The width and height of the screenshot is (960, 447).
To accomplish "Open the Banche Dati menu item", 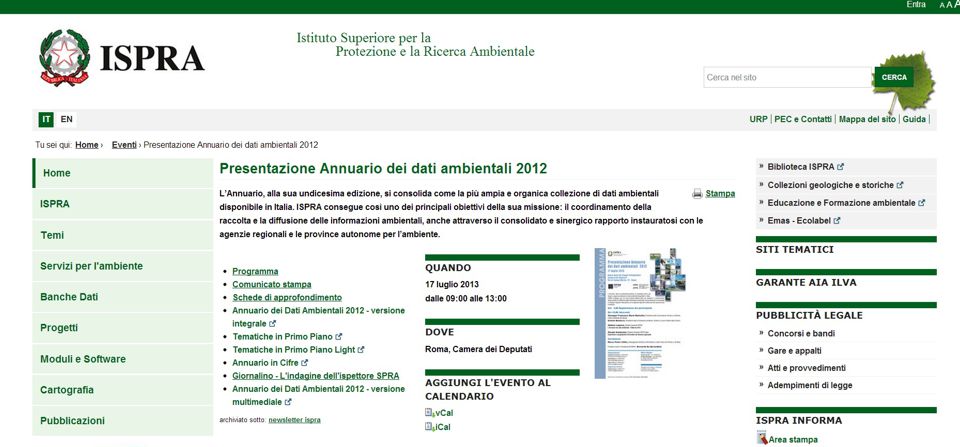I will (122, 297).
